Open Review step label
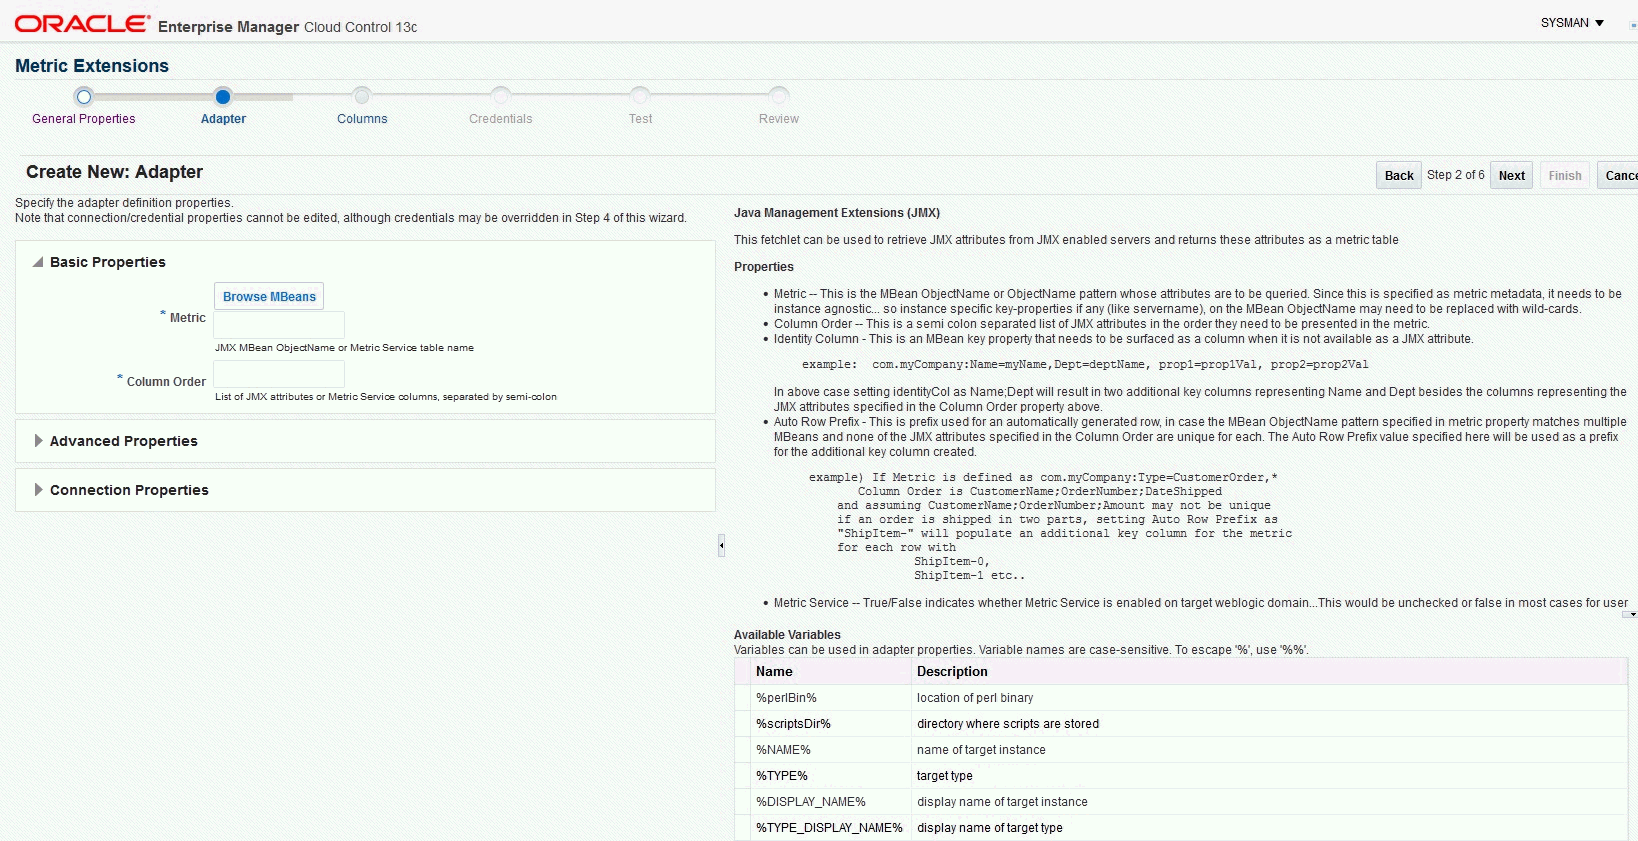 (779, 119)
